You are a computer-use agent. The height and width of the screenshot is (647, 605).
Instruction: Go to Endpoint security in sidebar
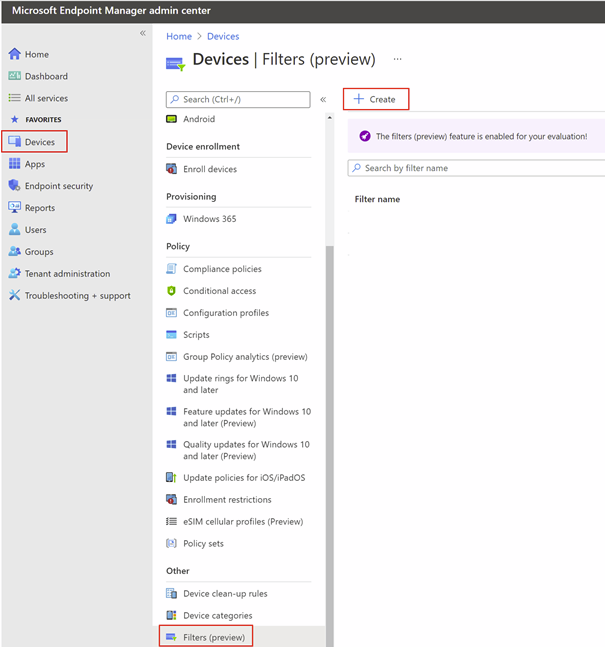click(59, 186)
